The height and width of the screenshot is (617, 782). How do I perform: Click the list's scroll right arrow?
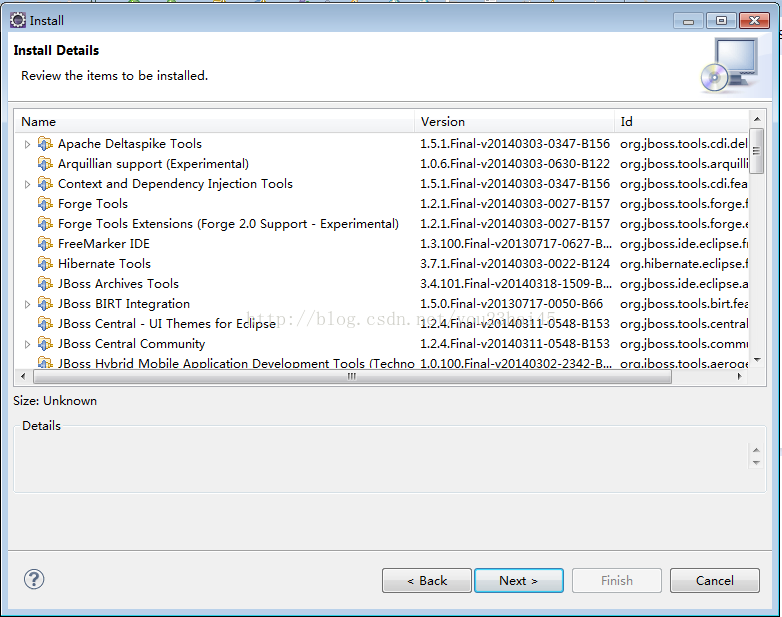point(740,377)
